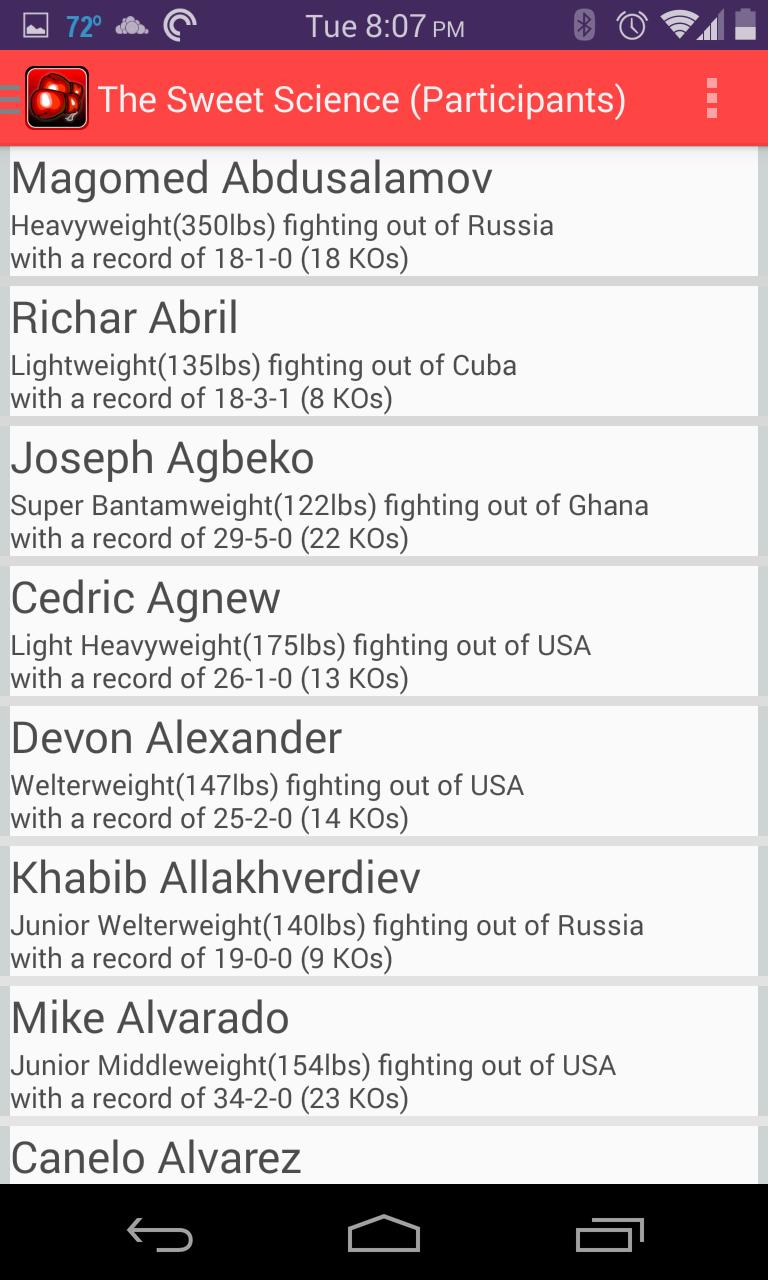Open Richar Abril's fighter entry

pos(384,353)
